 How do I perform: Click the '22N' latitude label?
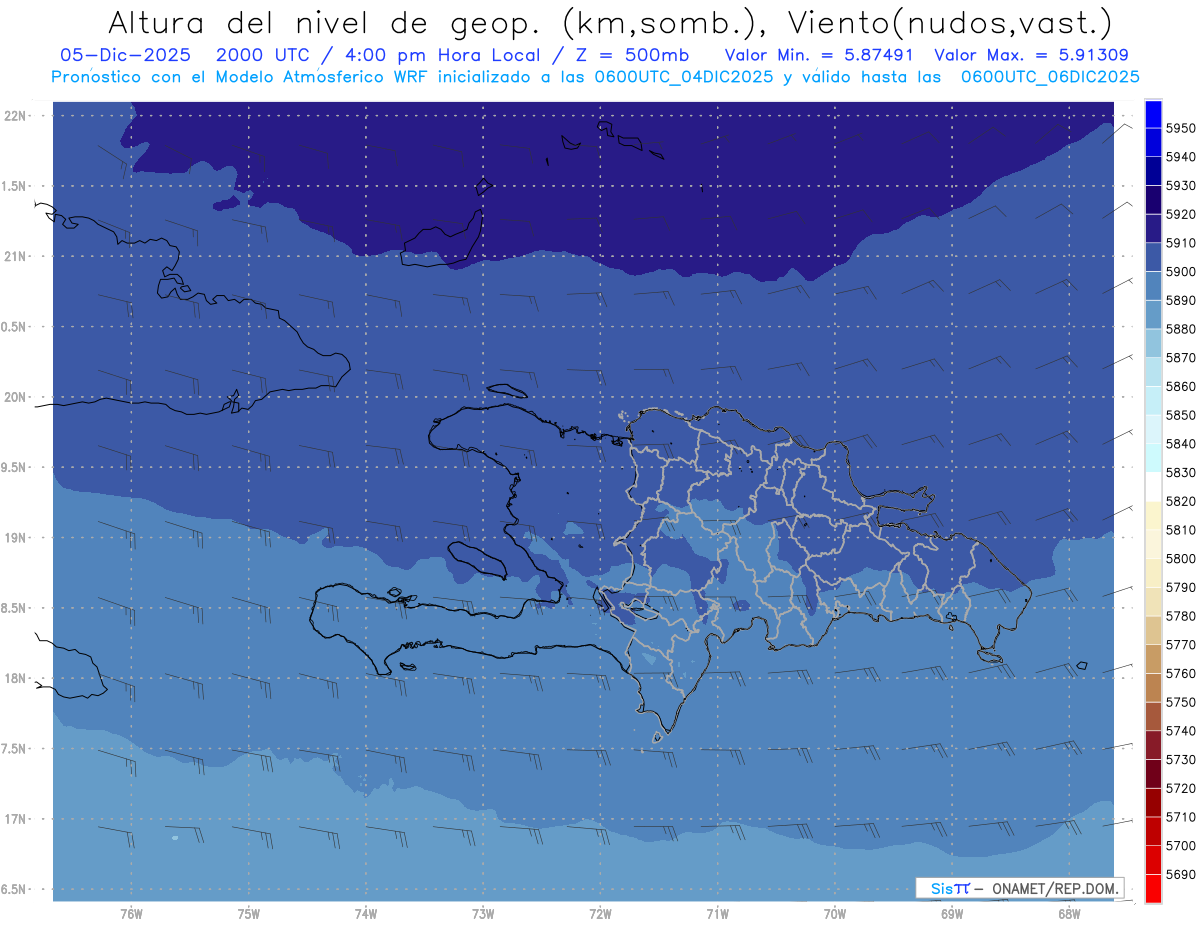tap(15, 115)
